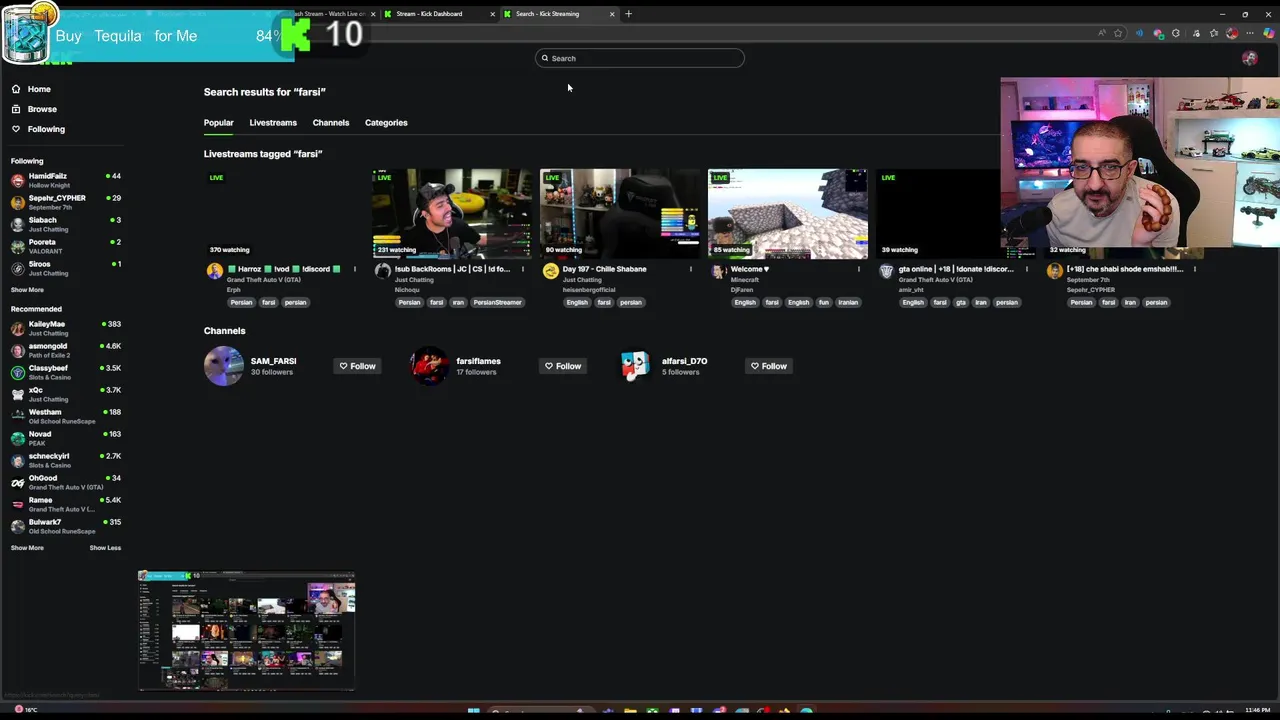Viewport: 1280px width, 720px height.
Task: Open Classybeef recommended channel
Action: 65,372
